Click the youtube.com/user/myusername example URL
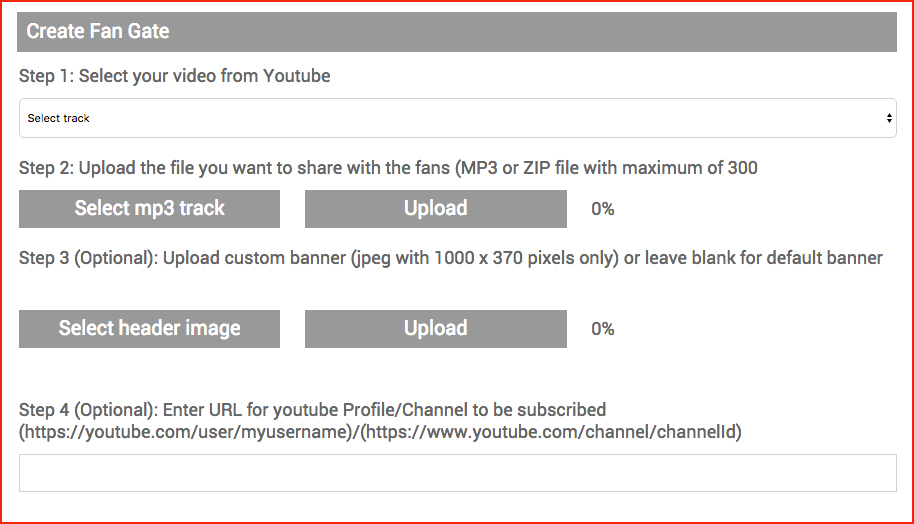The image size is (914, 524). (184, 432)
